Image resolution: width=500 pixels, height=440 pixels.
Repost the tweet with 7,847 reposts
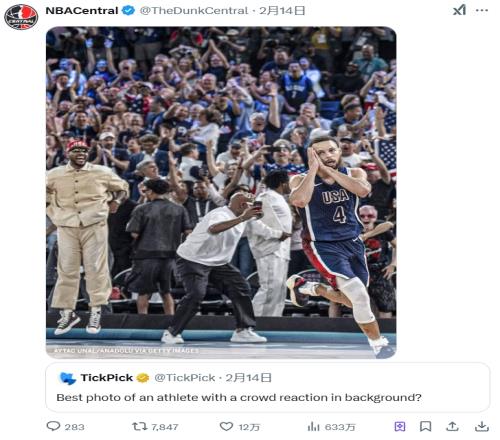point(139,426)
